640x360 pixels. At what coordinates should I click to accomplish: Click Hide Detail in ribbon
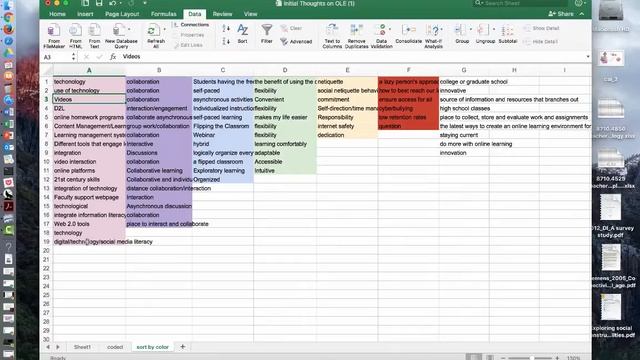pyautogui.click(x=540, y=42)
